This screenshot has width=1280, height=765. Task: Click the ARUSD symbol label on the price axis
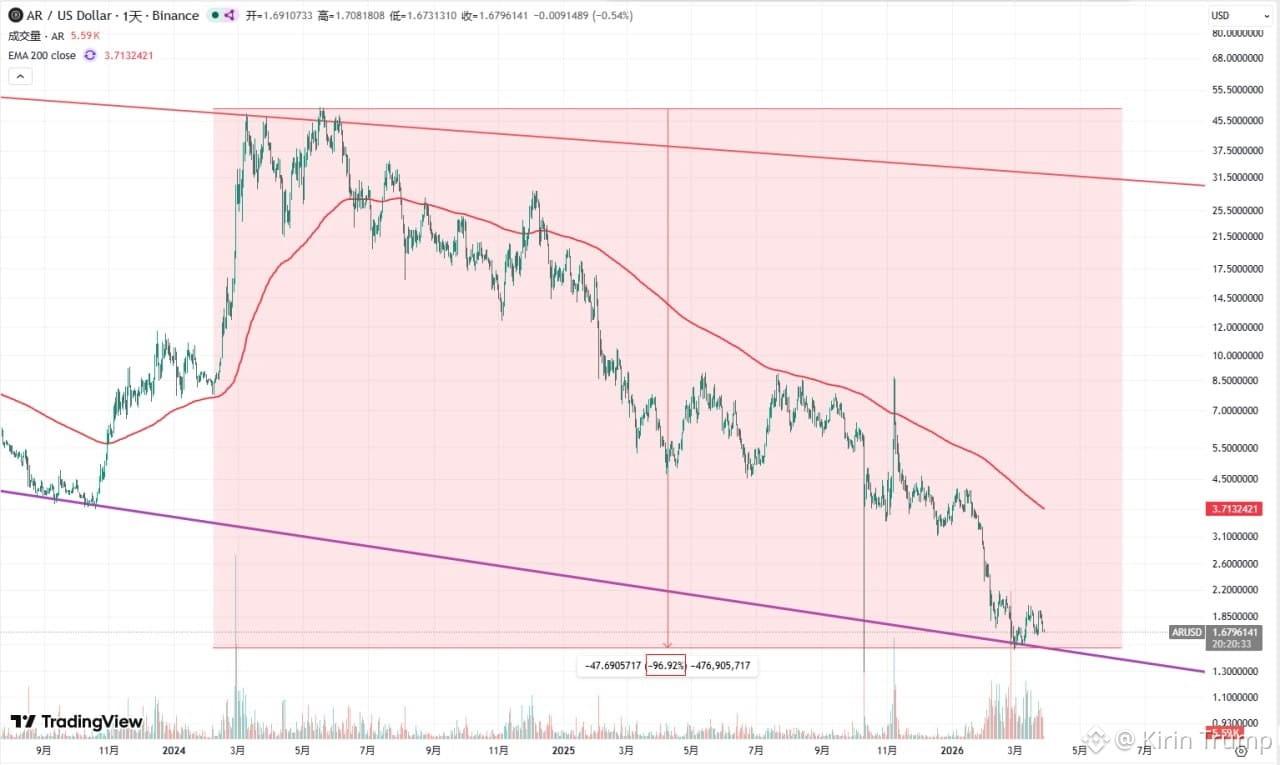[1187, 633]
